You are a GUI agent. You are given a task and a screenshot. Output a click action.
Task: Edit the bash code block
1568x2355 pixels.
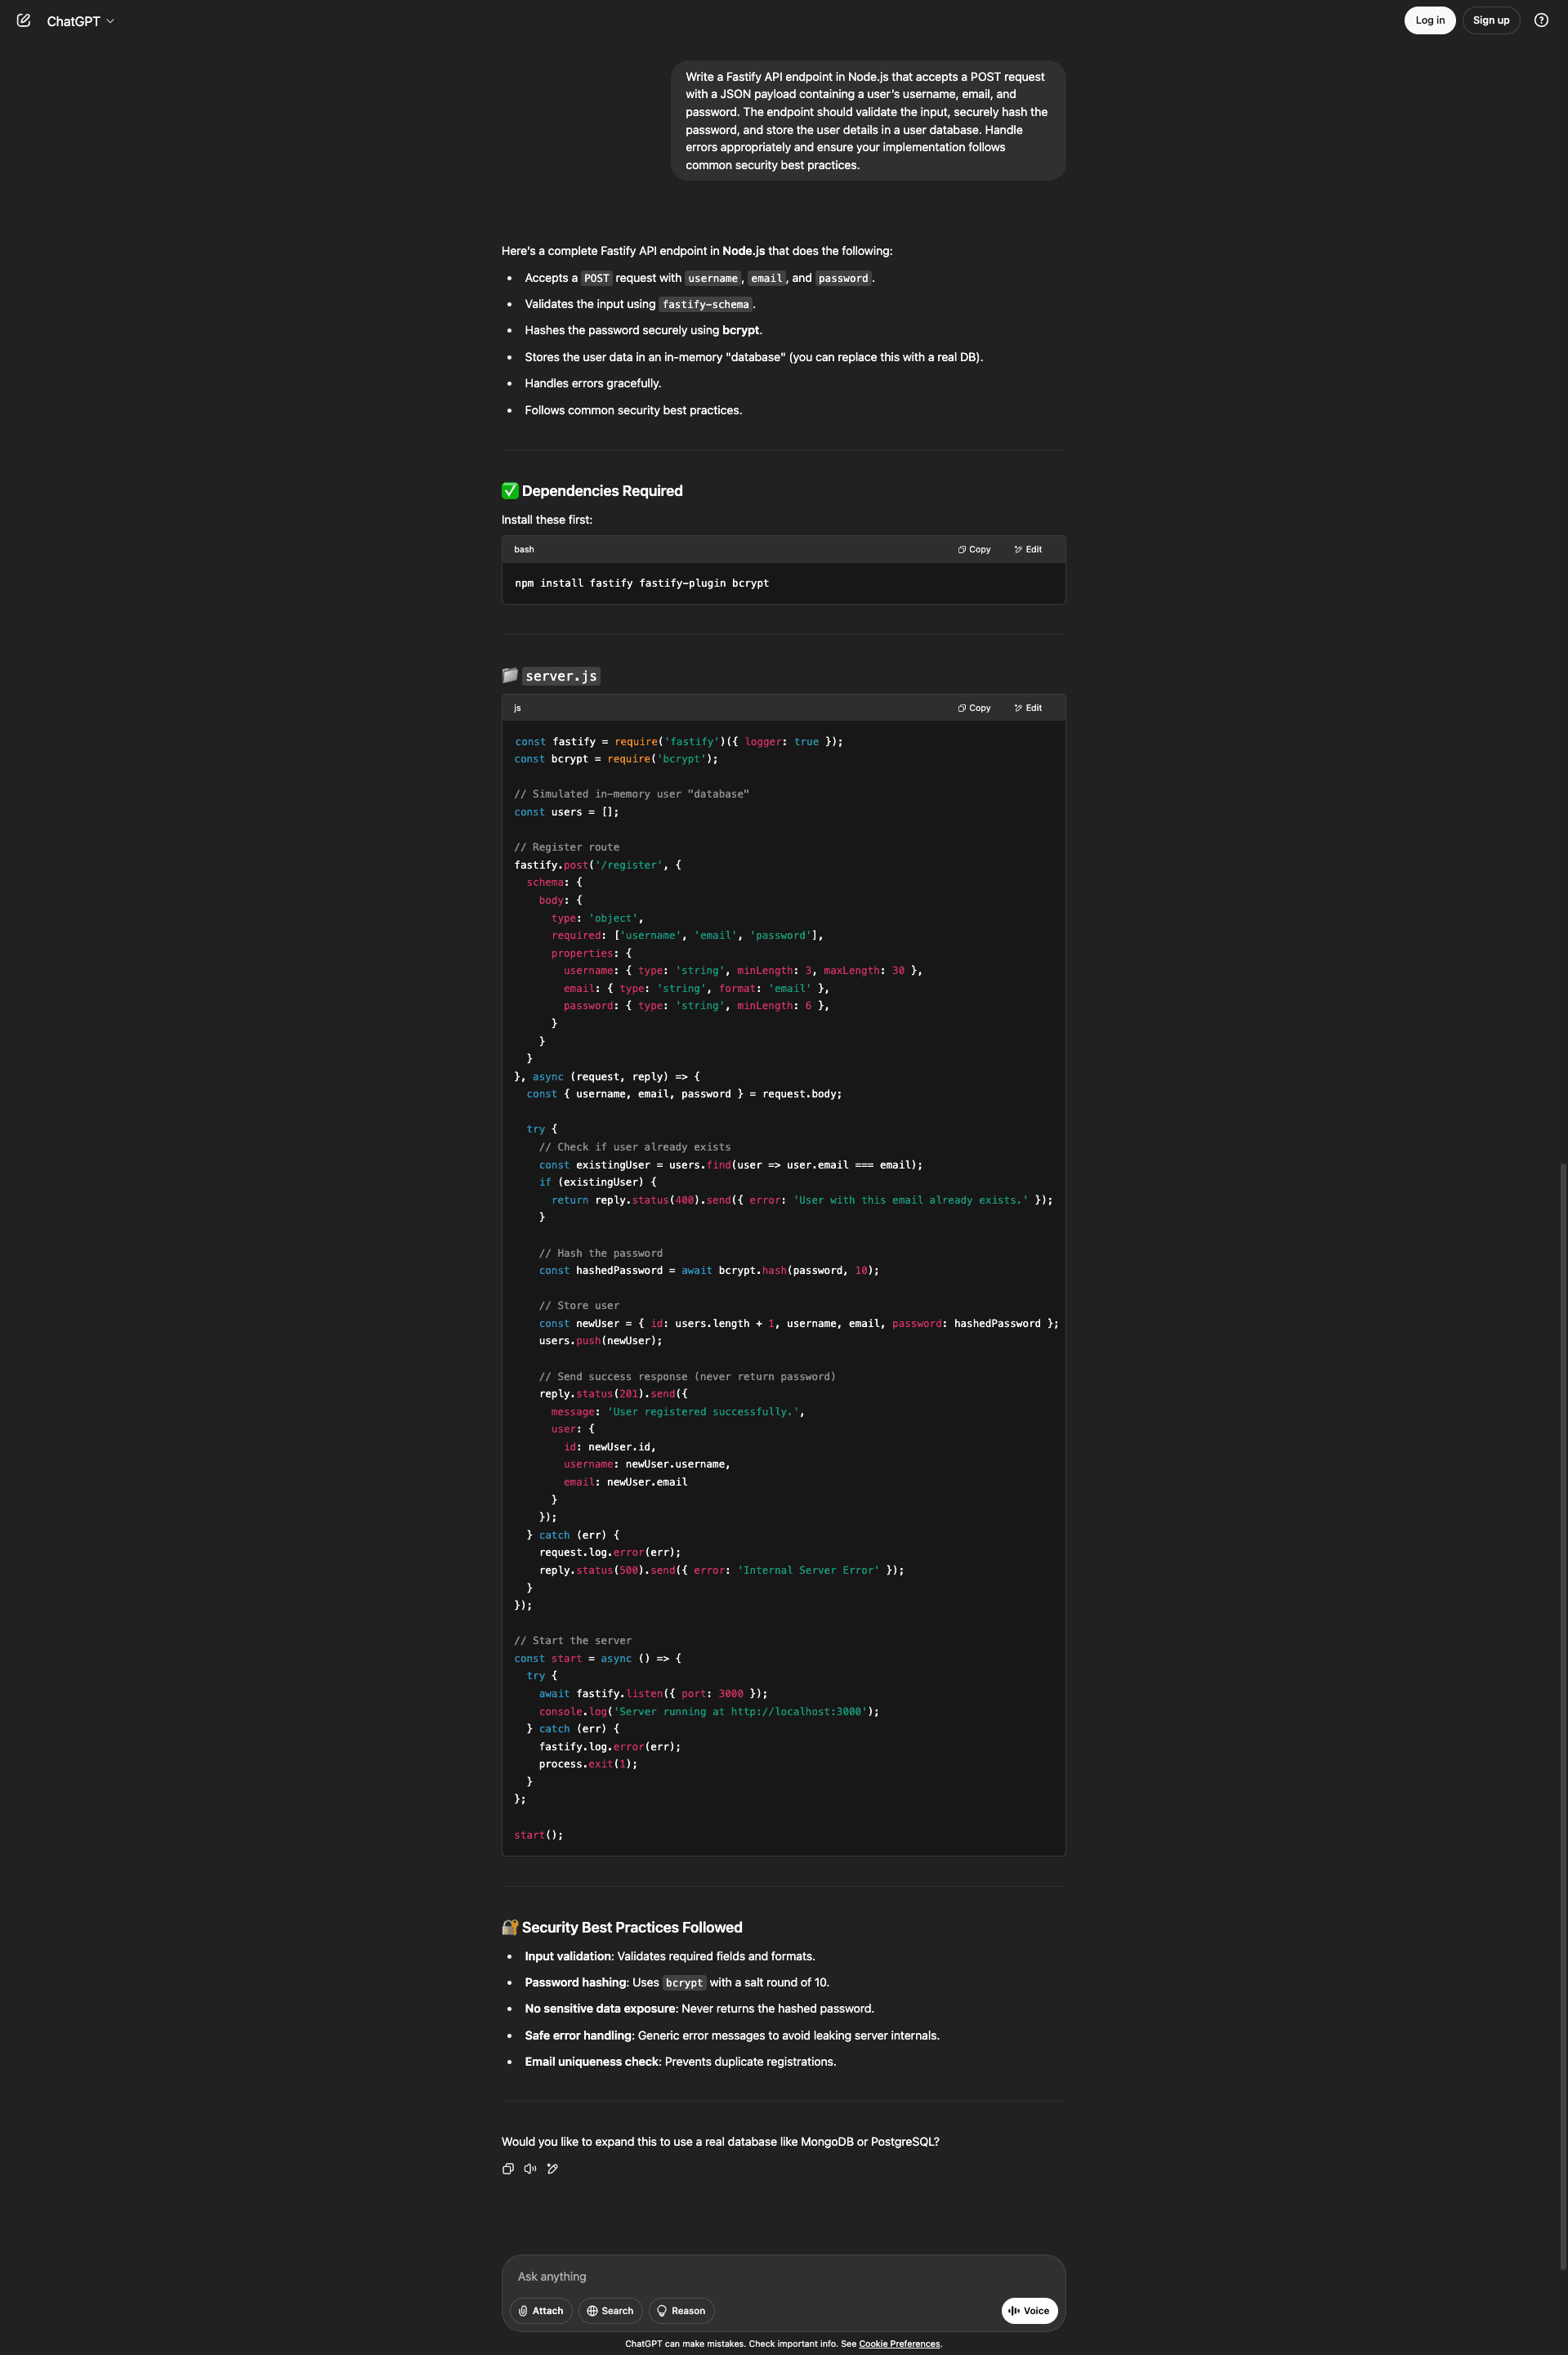point(1028,549)
